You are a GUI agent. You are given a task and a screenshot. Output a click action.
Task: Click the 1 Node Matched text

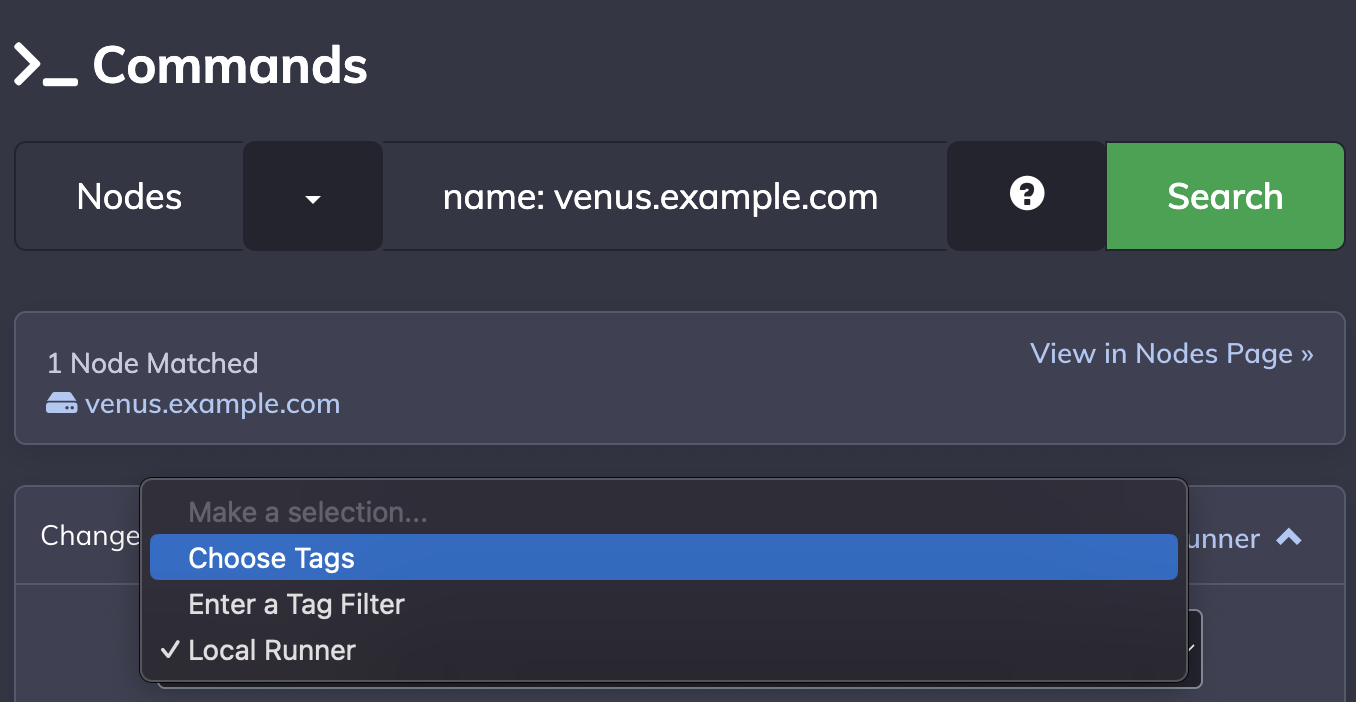(x=152, y=363)
